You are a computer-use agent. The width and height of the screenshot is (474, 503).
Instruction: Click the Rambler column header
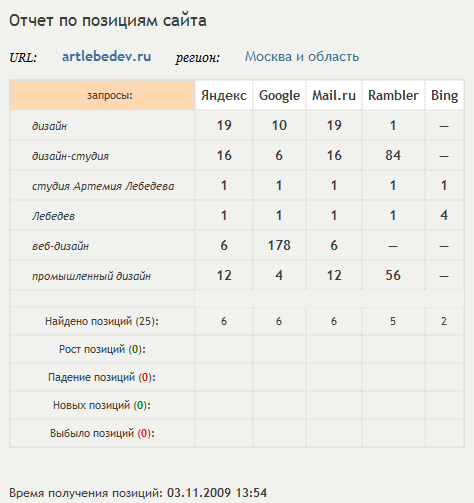[x=393, y=96]
